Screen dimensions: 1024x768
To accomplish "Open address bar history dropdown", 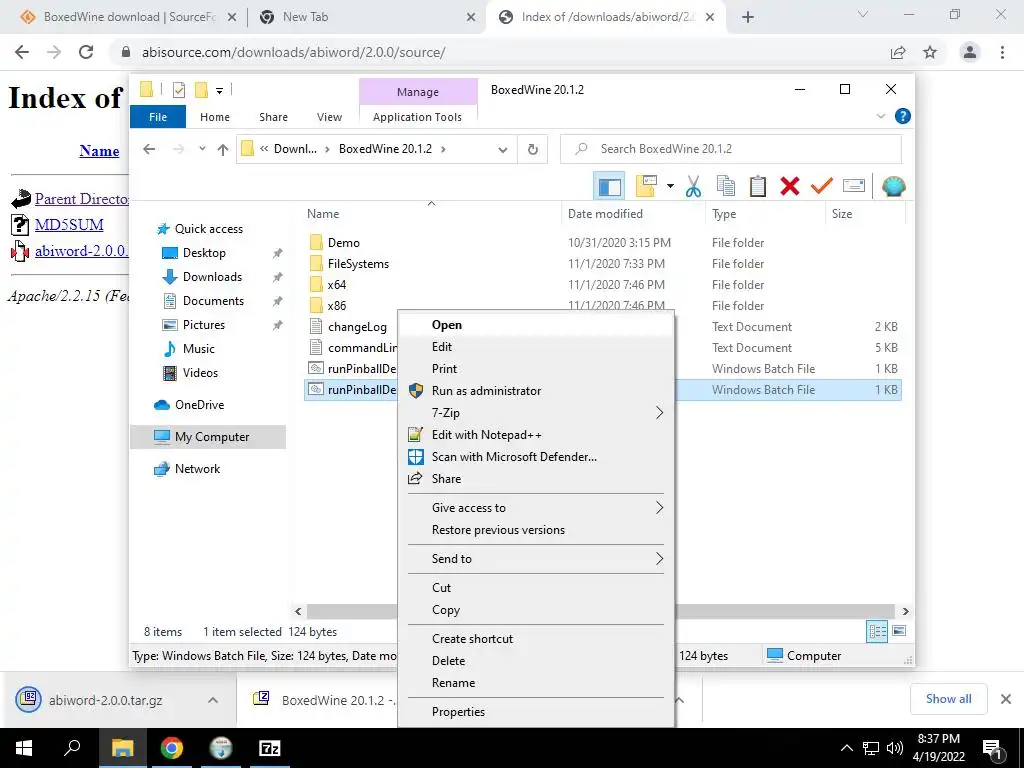I will tap(503, 150).
